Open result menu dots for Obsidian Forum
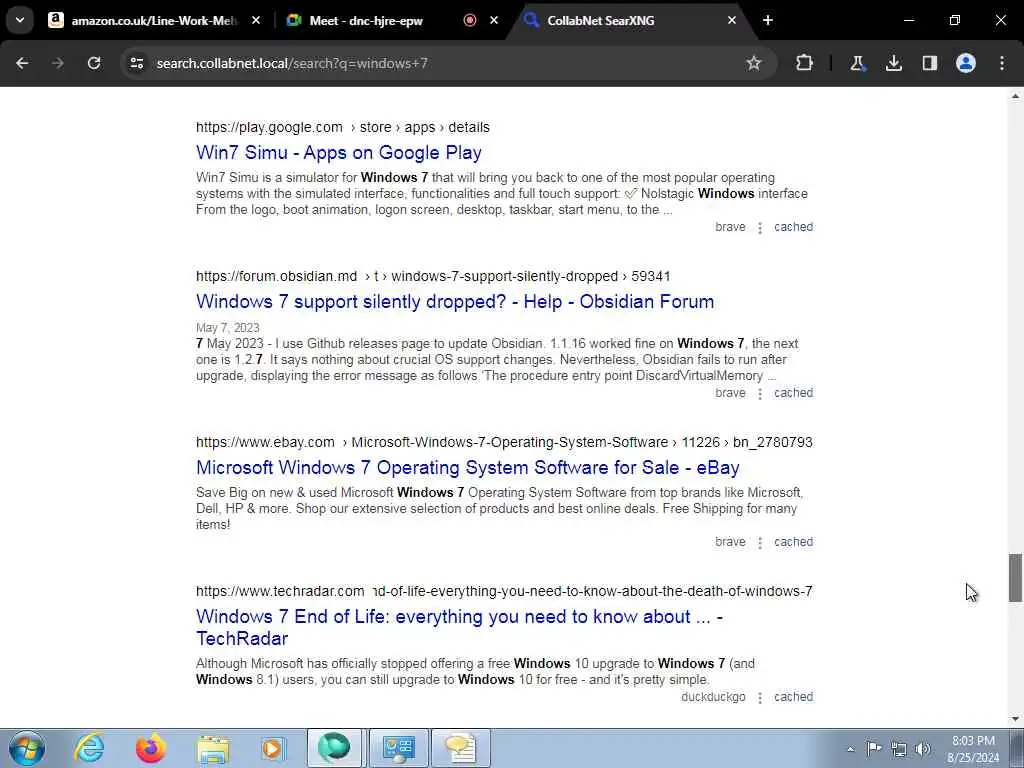Image resolution: width=1024 pixels, height=768 pixels. coord(760,394)
